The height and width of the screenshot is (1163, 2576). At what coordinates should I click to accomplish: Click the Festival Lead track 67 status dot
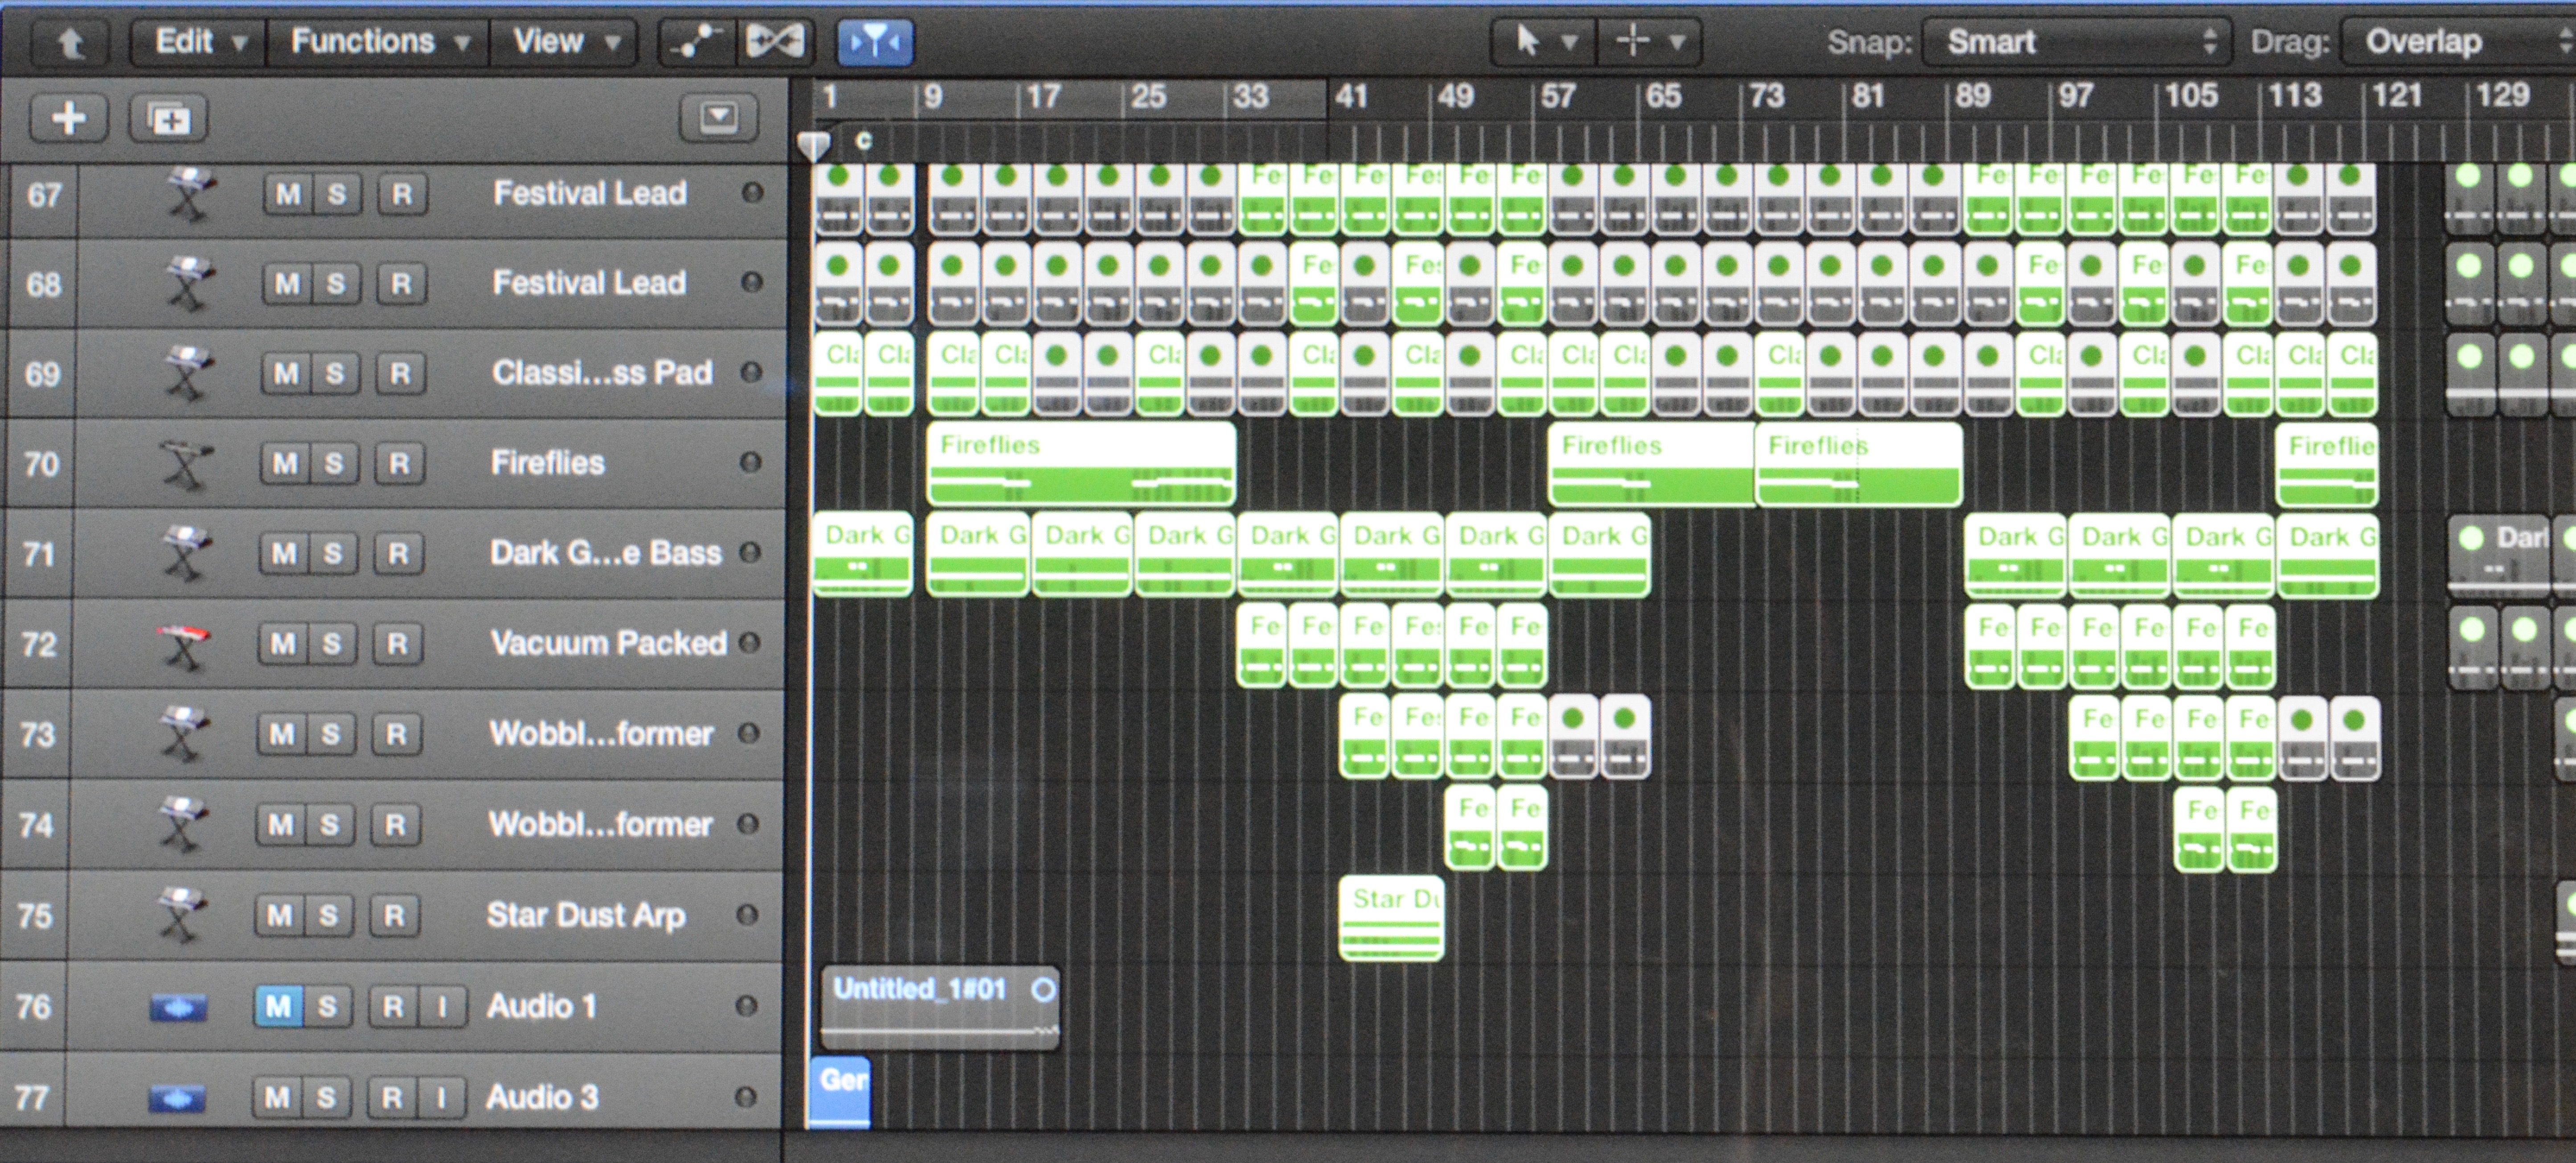point(752,193)
